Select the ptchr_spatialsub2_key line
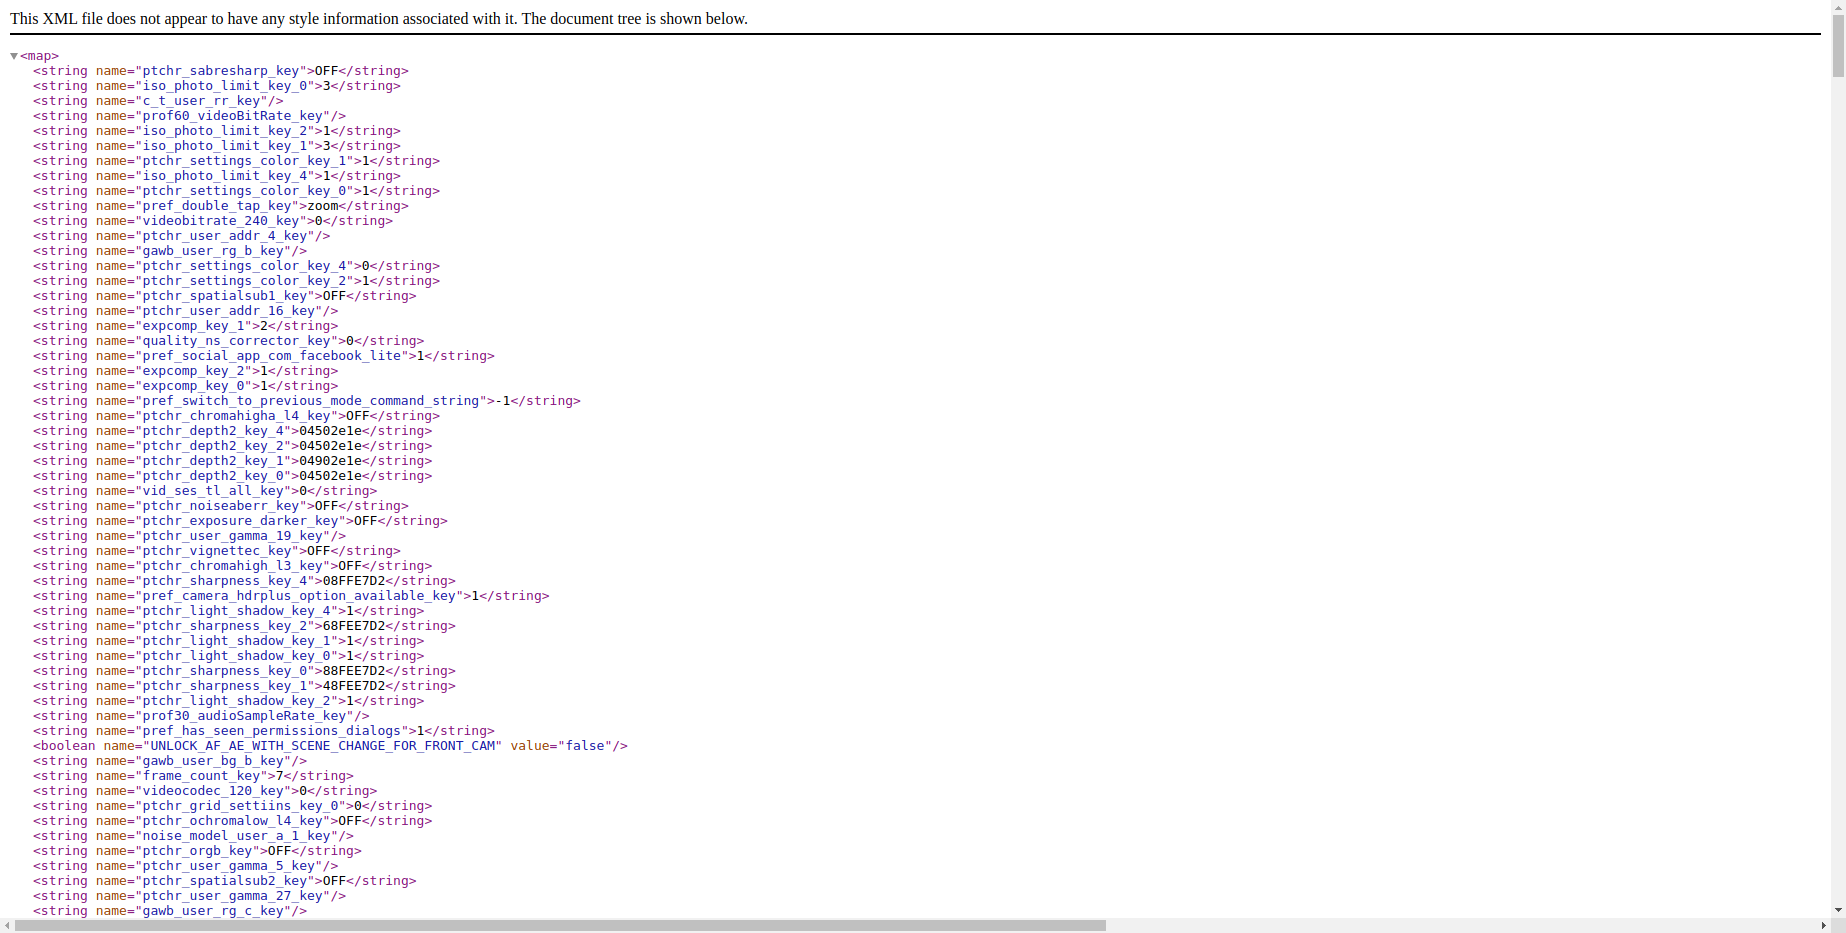The image size is (1846, 933). (225, 881)
